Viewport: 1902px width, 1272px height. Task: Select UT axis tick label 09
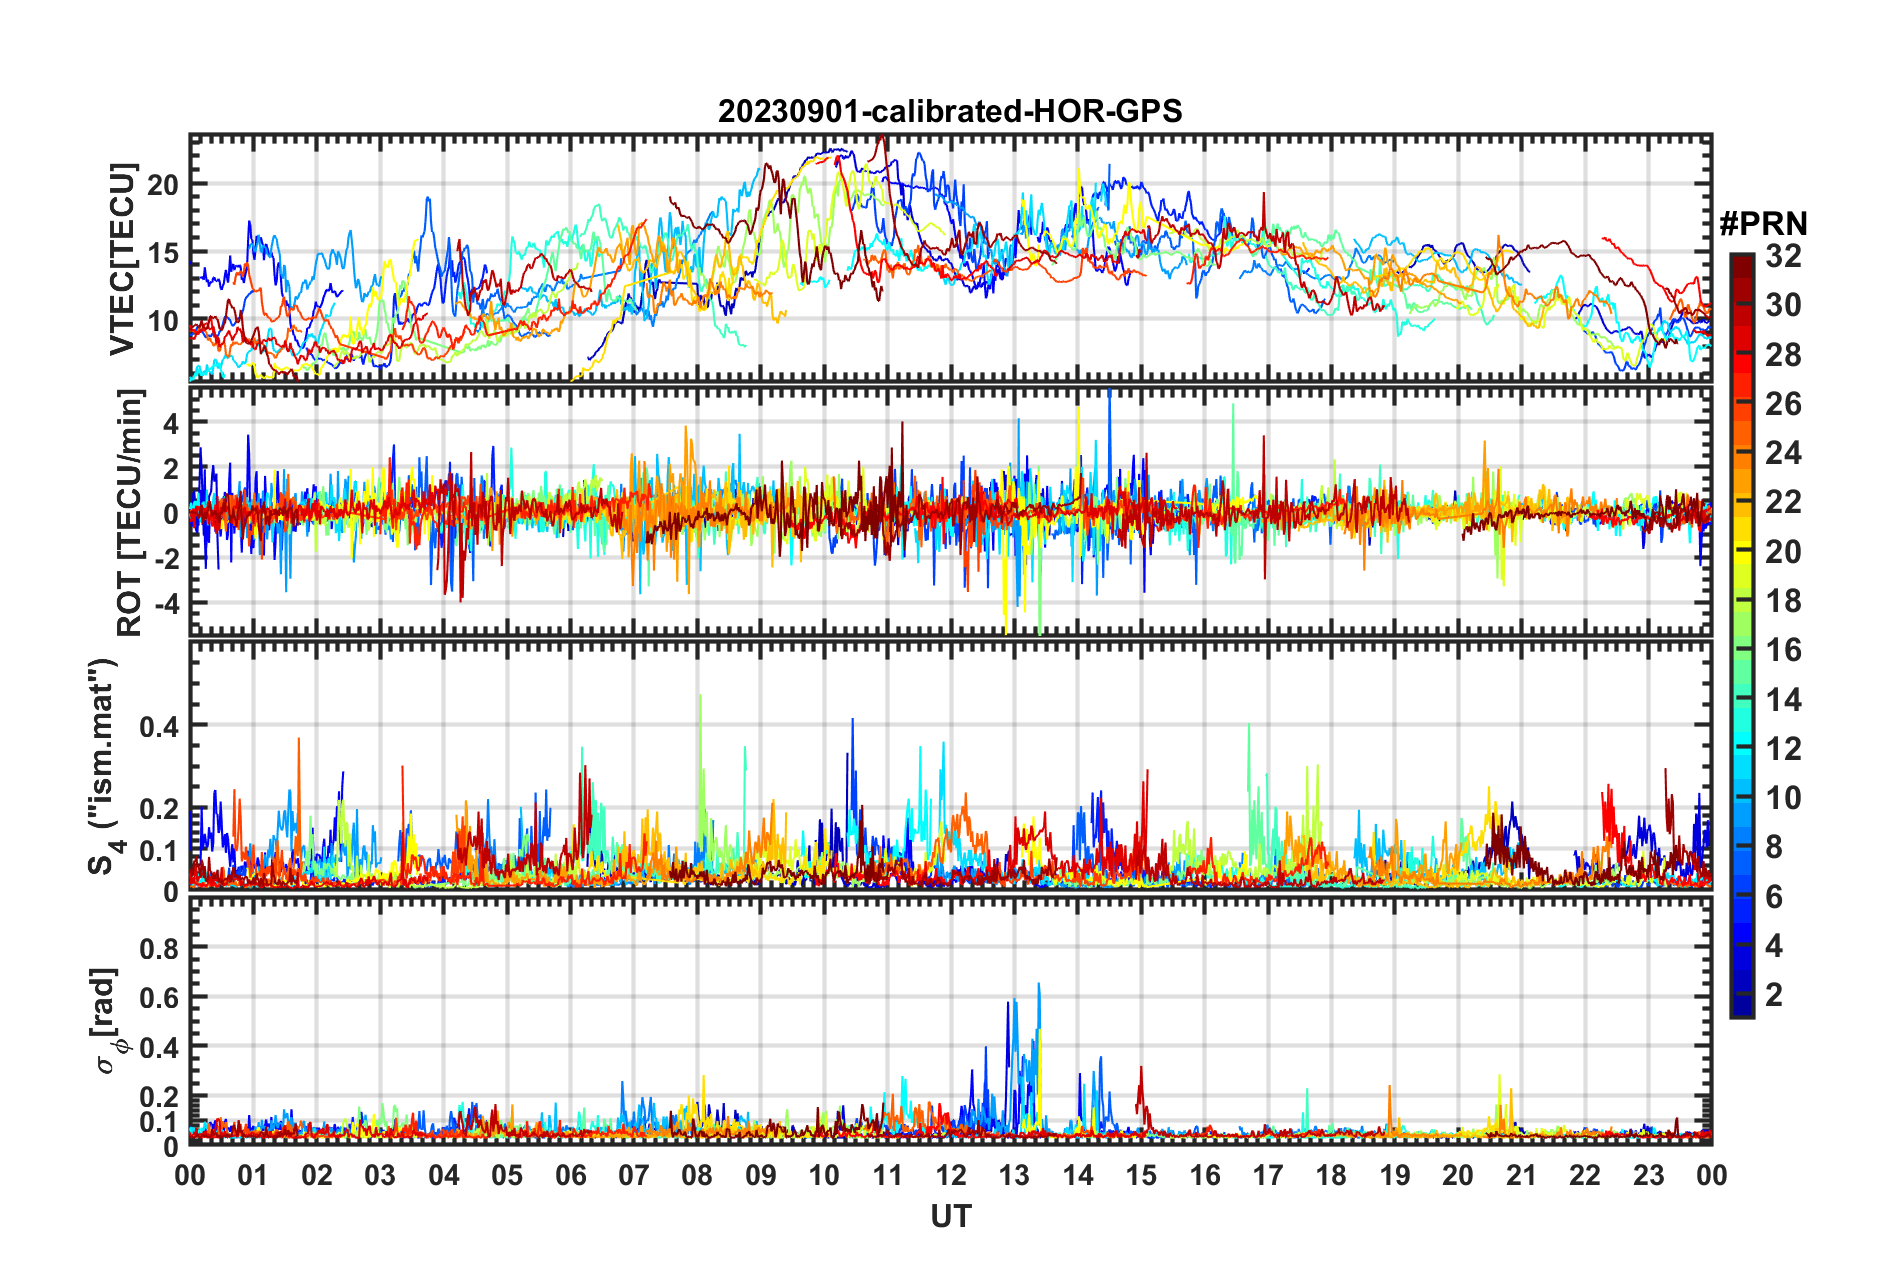tap(761, 1175)
